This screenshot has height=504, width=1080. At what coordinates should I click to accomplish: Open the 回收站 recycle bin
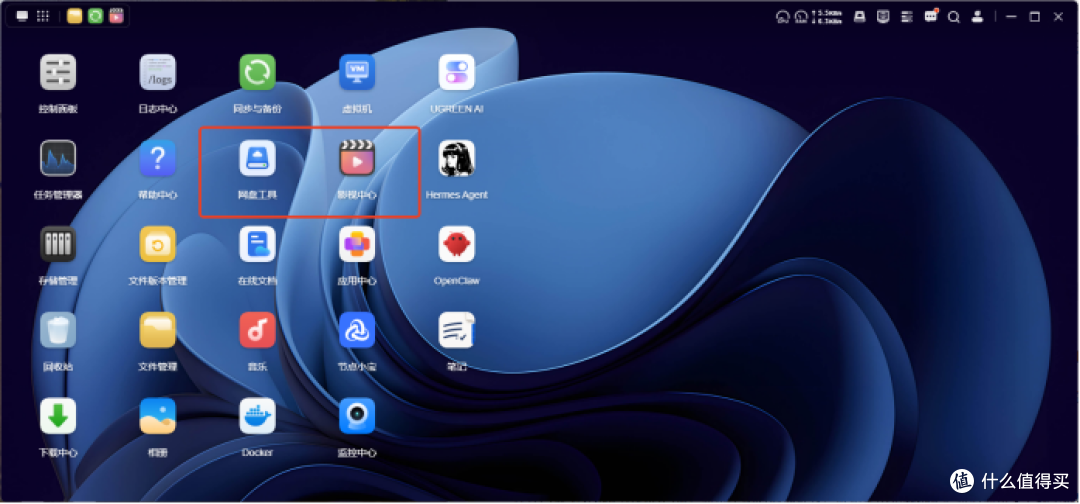58,330
